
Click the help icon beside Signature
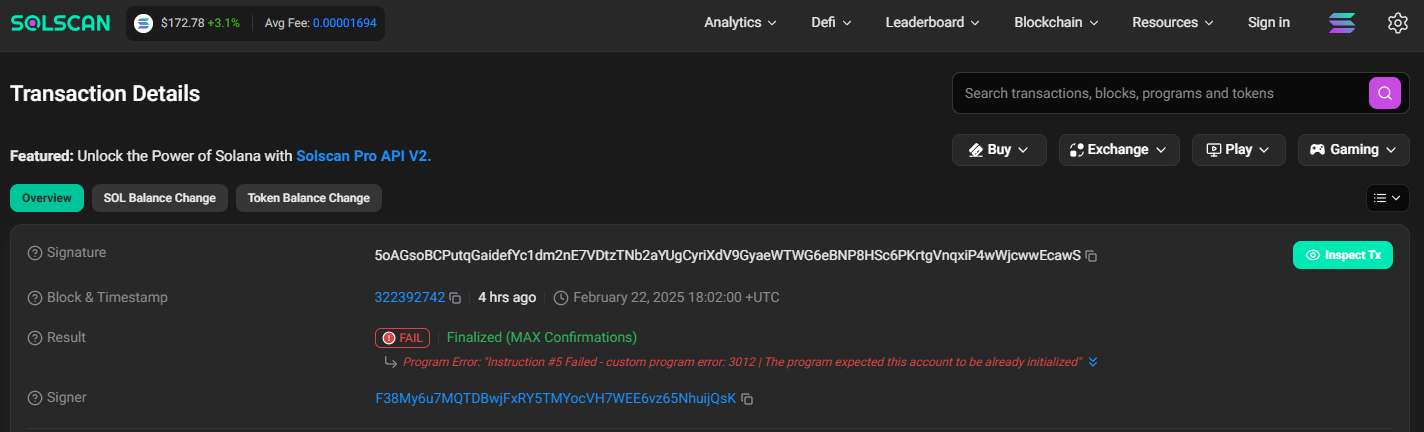pyautogui.click(x=35, y=253)
